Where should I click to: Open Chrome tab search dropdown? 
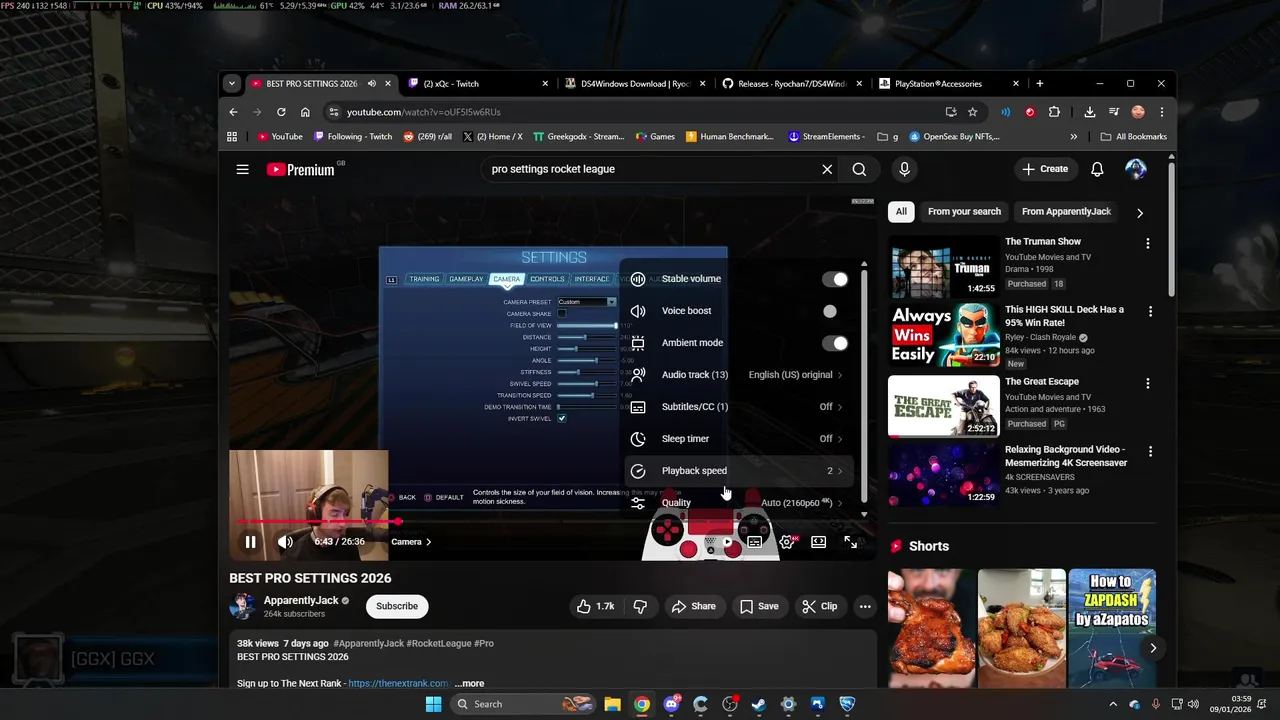coord(231,84)
